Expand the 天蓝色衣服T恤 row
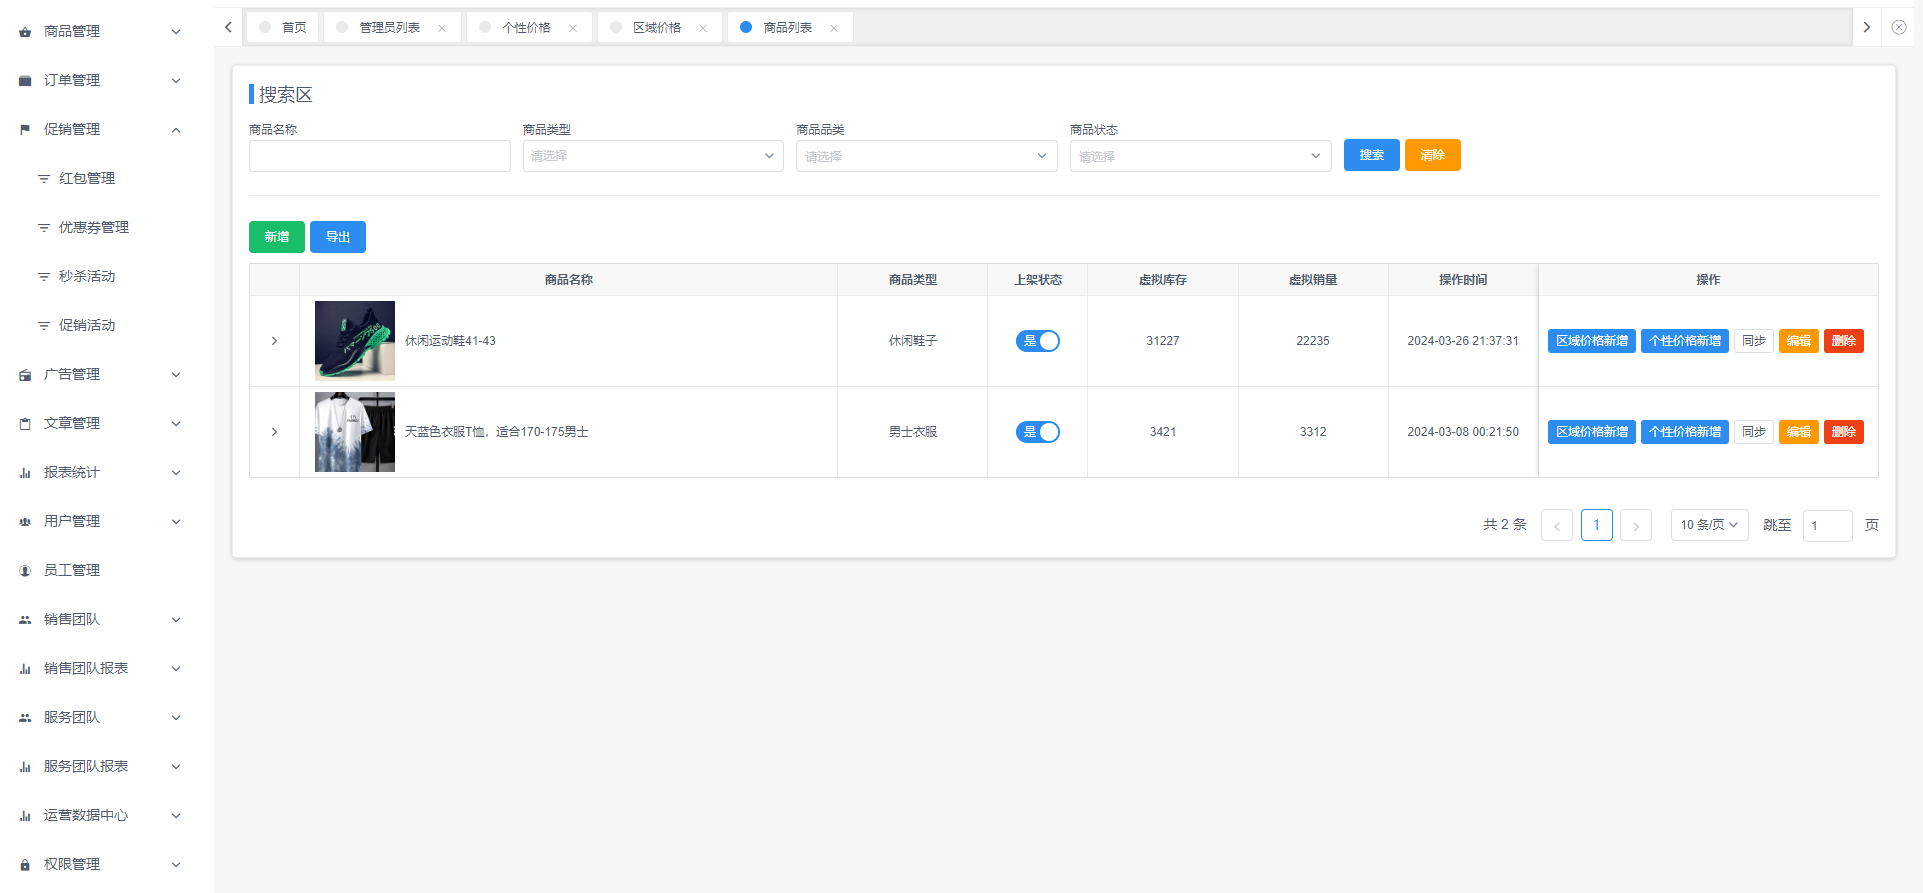The width and height of the screenshot is (1923, 893). pos(274,432)
